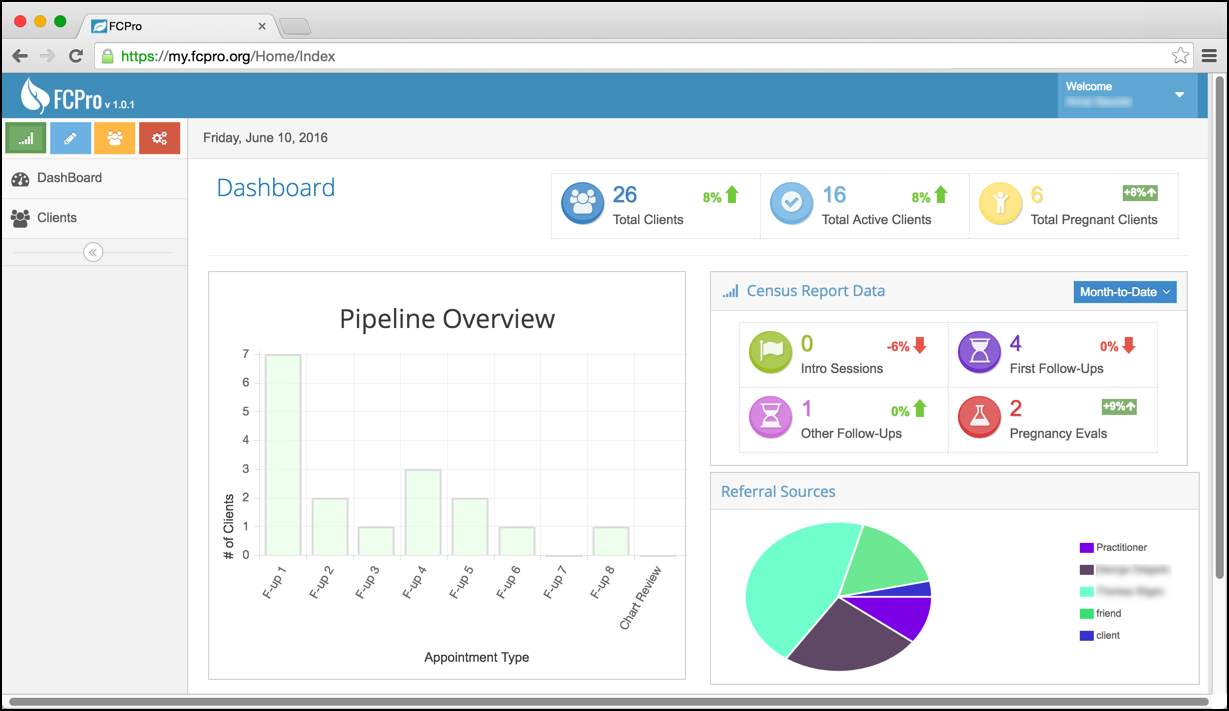This screenshot has width=1229, height=711.
Task: Click the Total Pregnant Clients yellow icon
Action: click(1000, 204)
